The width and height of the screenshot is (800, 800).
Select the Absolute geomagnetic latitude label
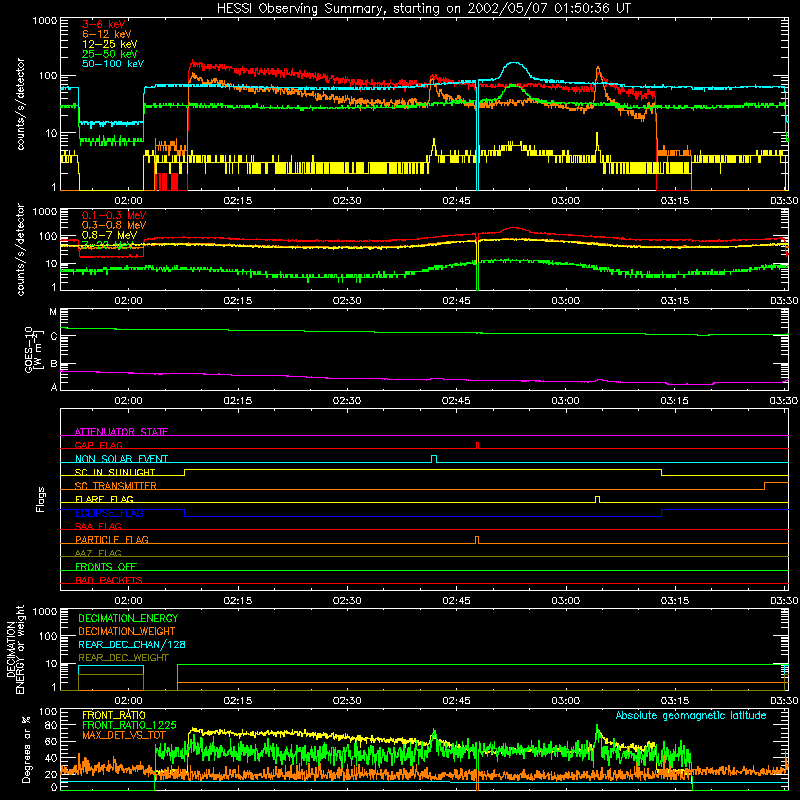691,716
